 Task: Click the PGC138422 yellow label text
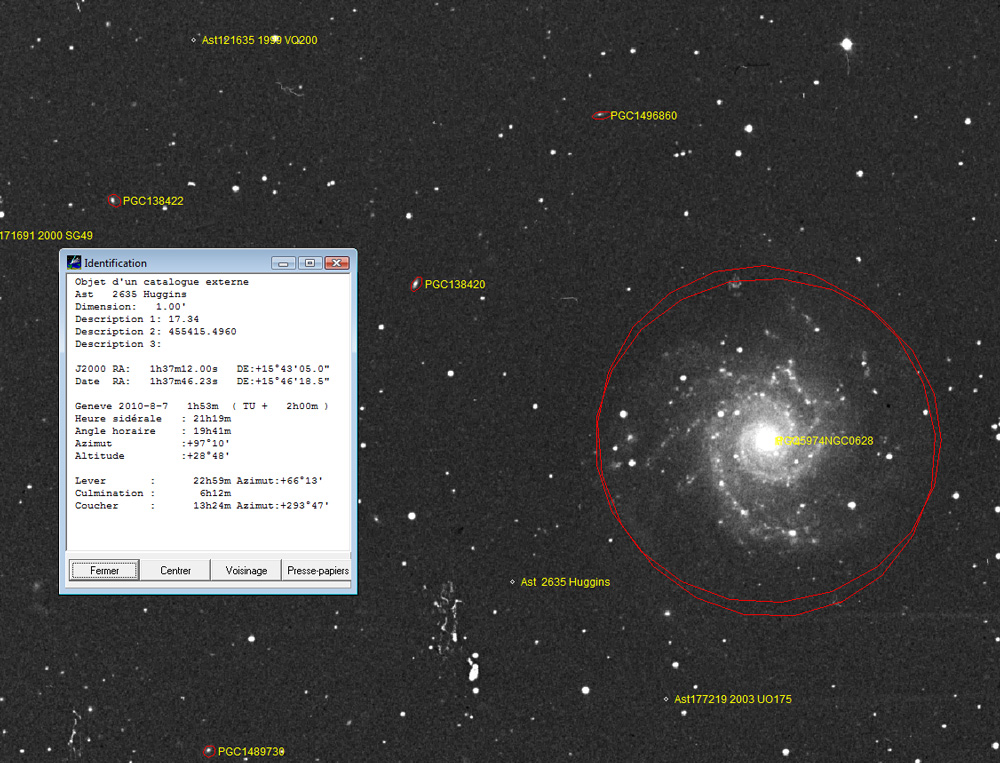coord(152,200)
